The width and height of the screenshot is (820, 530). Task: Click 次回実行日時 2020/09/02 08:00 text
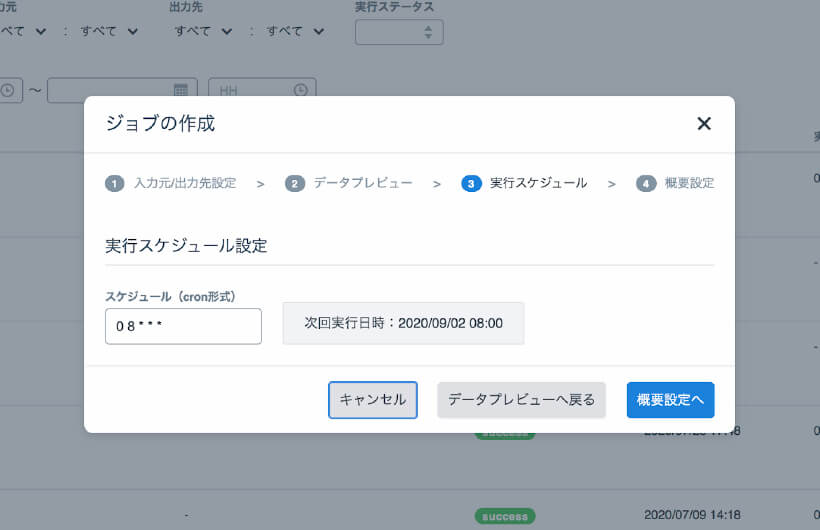[403, 323]
